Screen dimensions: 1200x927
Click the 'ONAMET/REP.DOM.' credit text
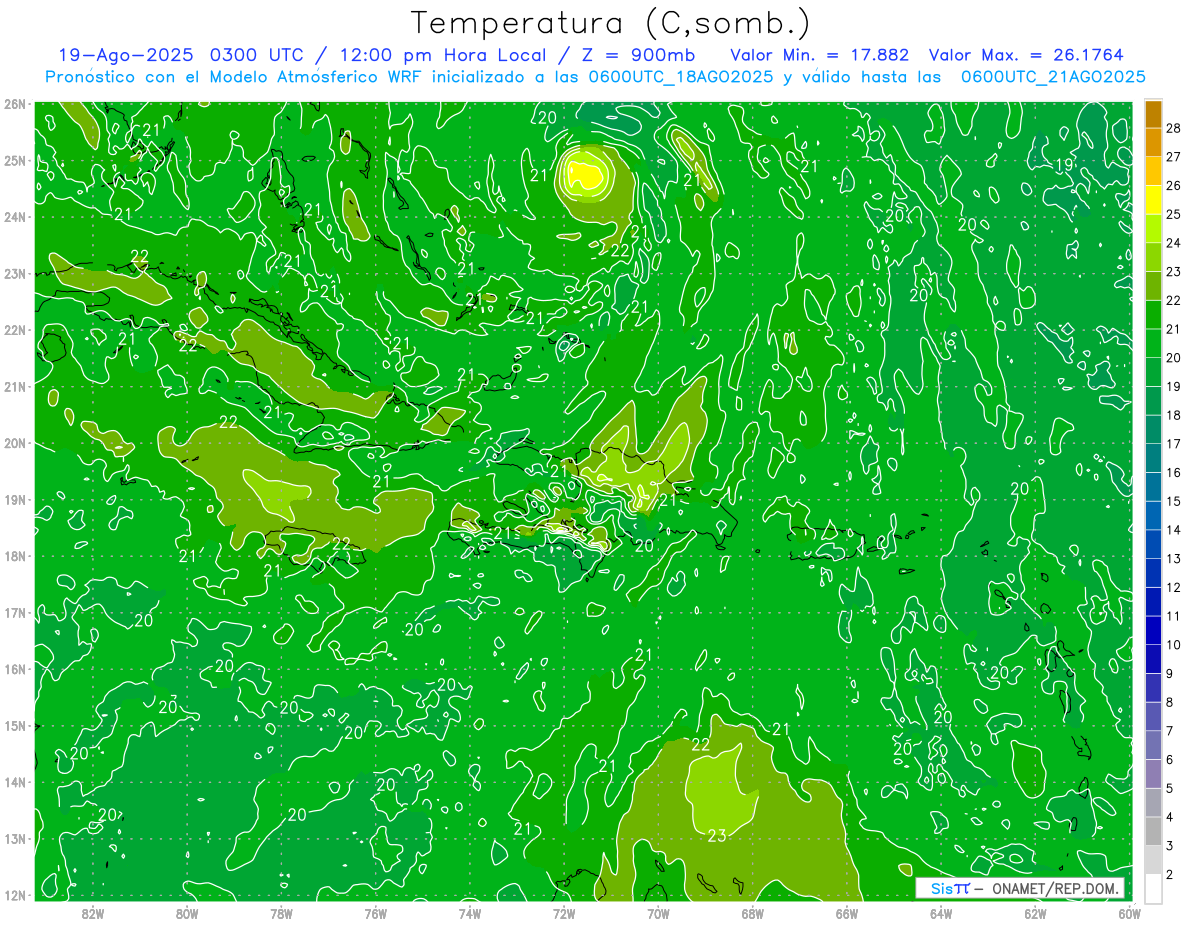pyautogui.click(x=1055, y=888)
